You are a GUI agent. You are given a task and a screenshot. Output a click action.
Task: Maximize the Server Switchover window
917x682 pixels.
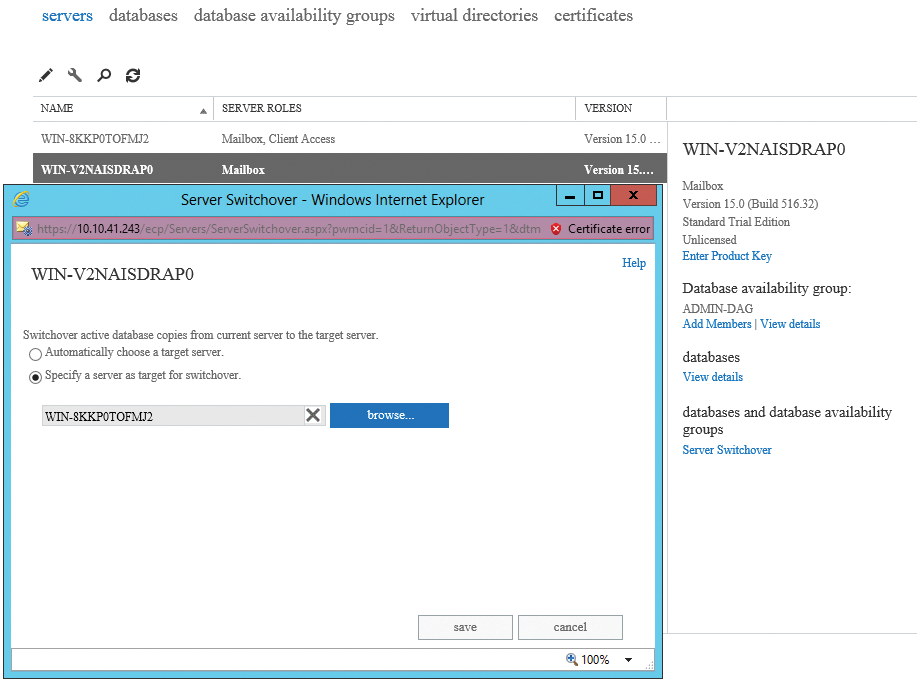point(598,195)
